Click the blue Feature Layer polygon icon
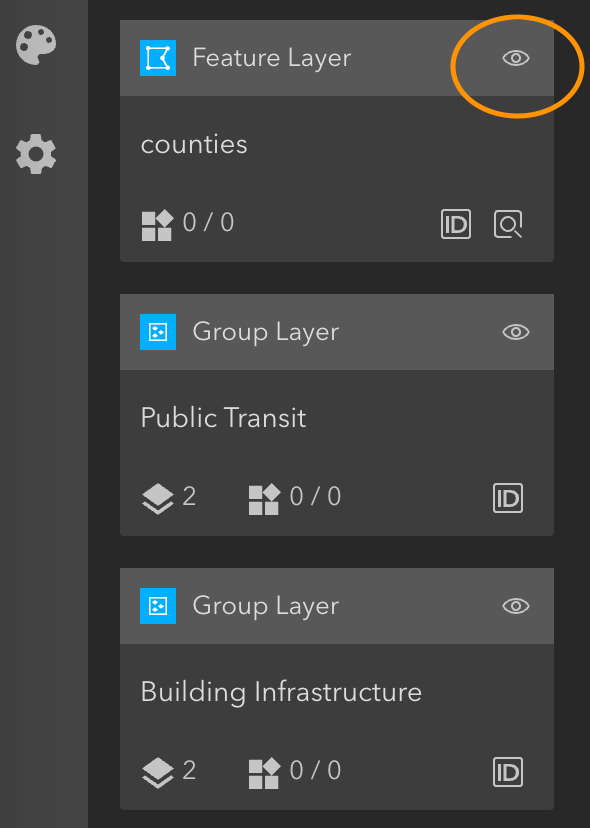This screenshot has height=828, width=590. coord(158,58)
